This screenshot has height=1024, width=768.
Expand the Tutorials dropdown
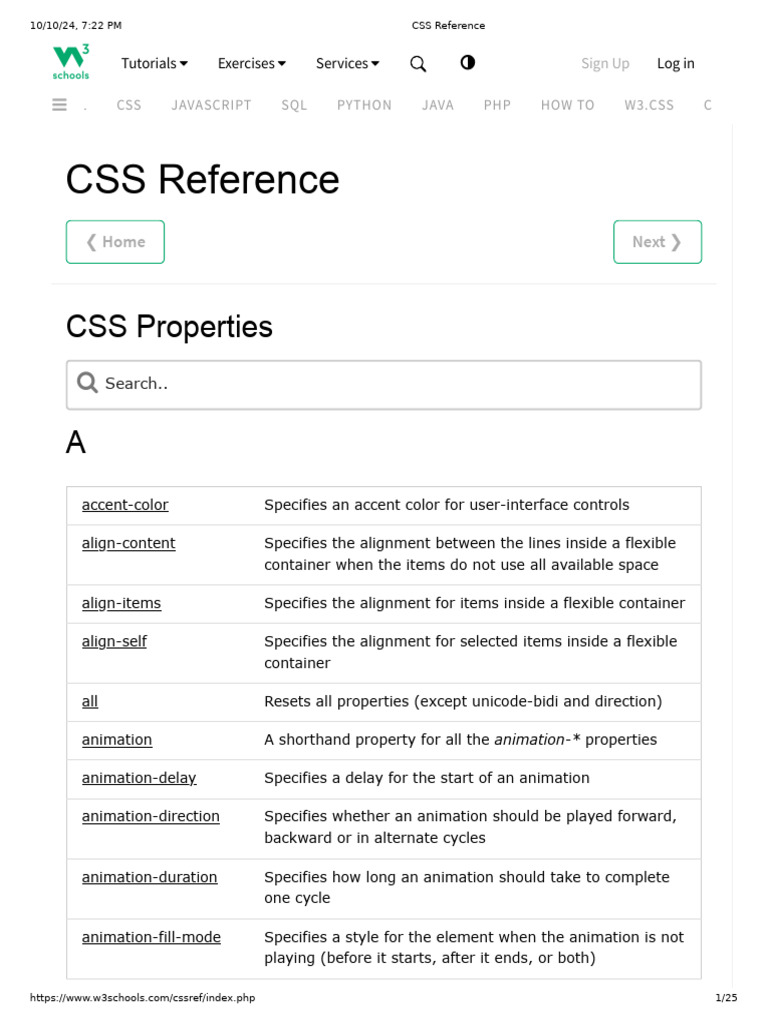(x=154, y=63)
